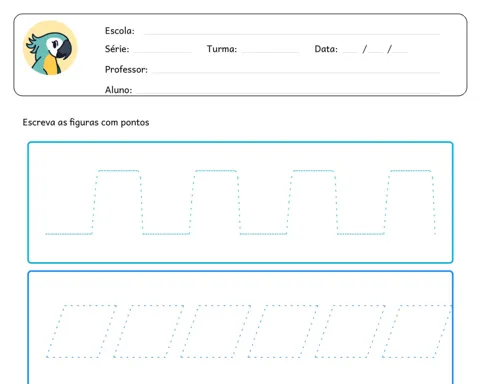The width and height of the screenshot is (480, 384).
Task: Click the year blank in Data
Action: (x=400, y=51)
